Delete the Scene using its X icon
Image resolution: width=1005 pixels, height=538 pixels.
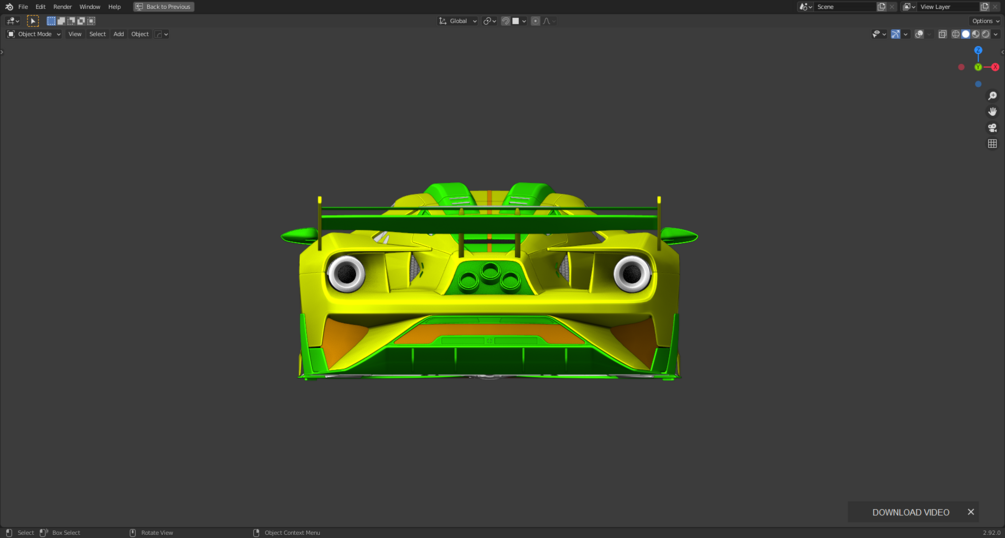pyautogui.click(x=892, y=6)
